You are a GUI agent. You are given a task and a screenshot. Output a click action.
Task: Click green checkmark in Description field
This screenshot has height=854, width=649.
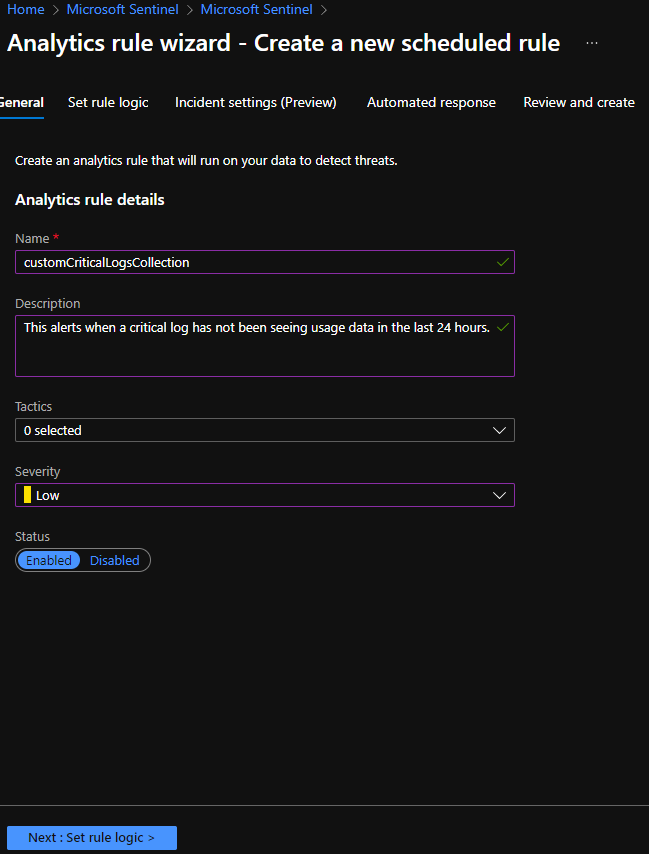503,327
